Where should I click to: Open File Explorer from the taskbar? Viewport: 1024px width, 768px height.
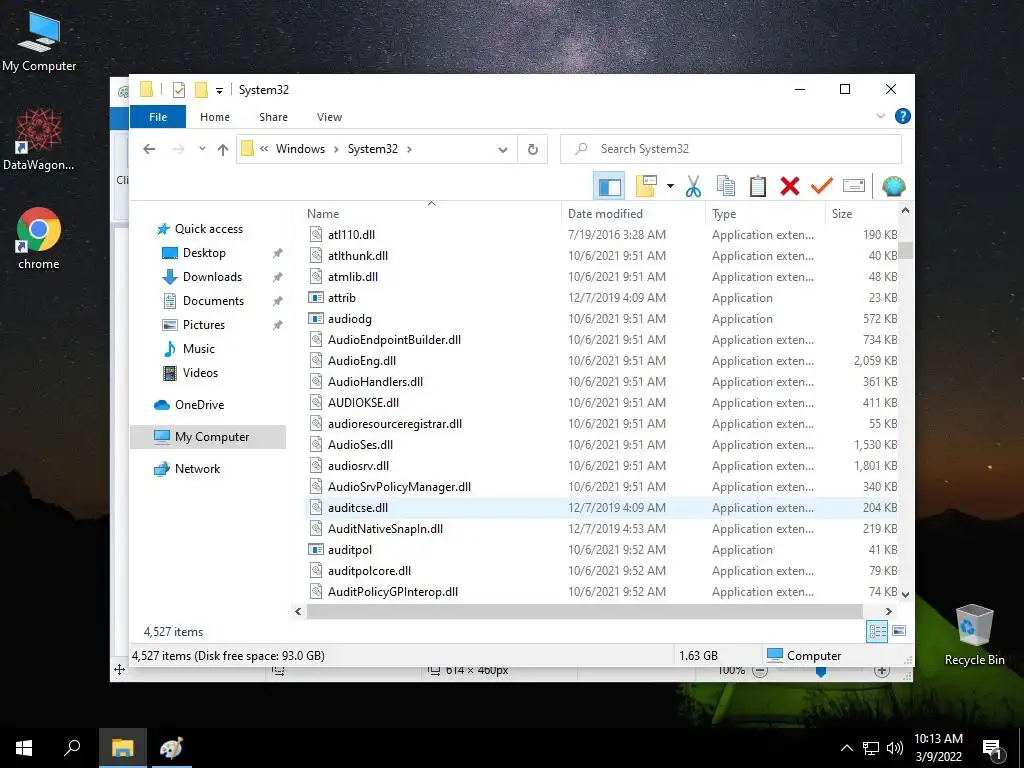tap(122, 748)
